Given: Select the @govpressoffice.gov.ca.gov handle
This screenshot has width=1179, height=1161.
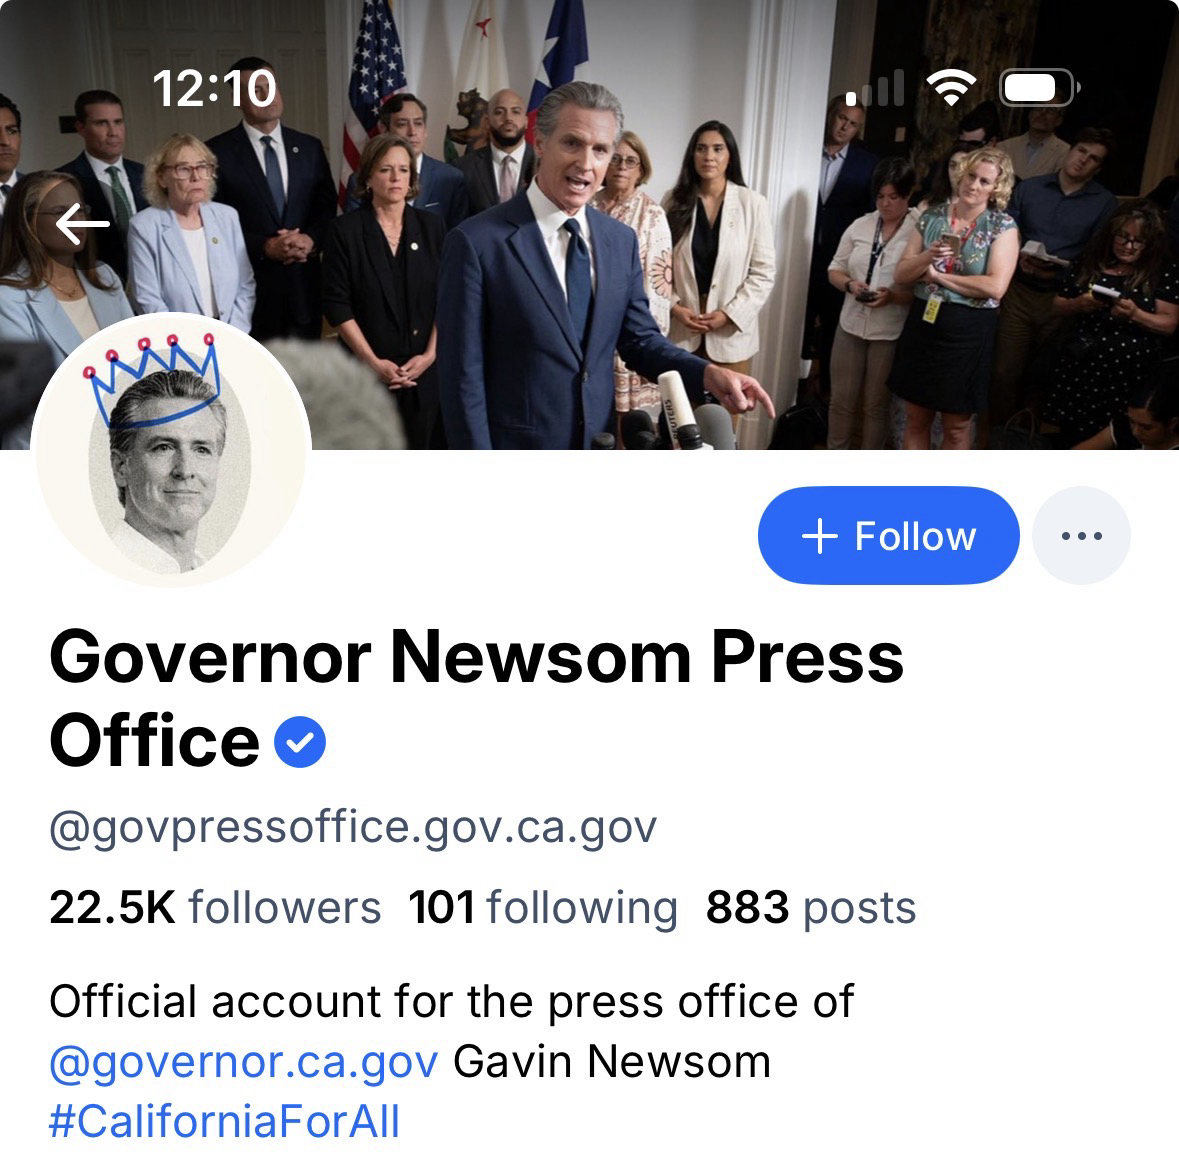Looking at the screenshot, I should click(x=353, y=827).
